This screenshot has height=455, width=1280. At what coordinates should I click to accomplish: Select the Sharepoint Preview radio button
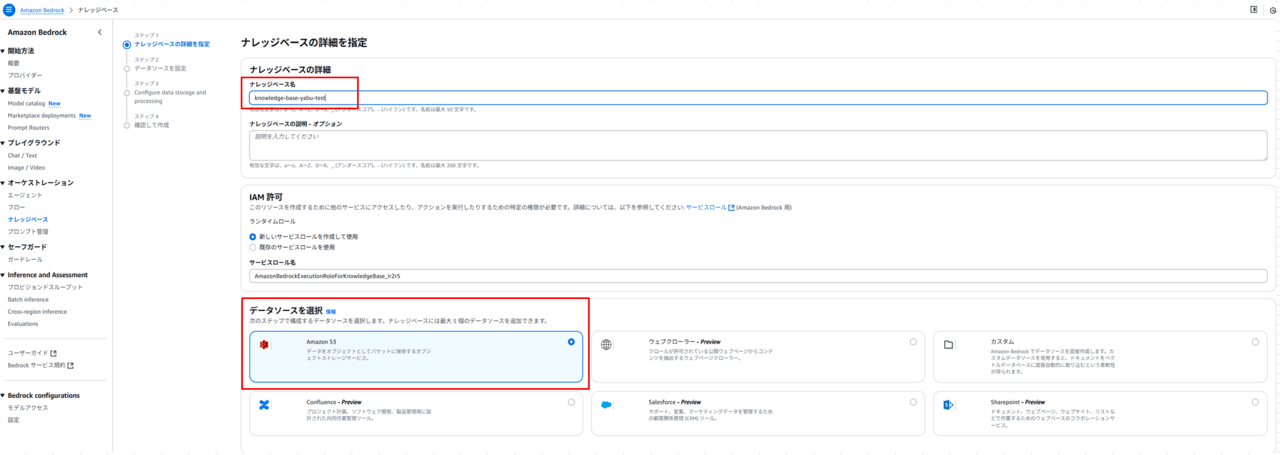click(1255, 402)
